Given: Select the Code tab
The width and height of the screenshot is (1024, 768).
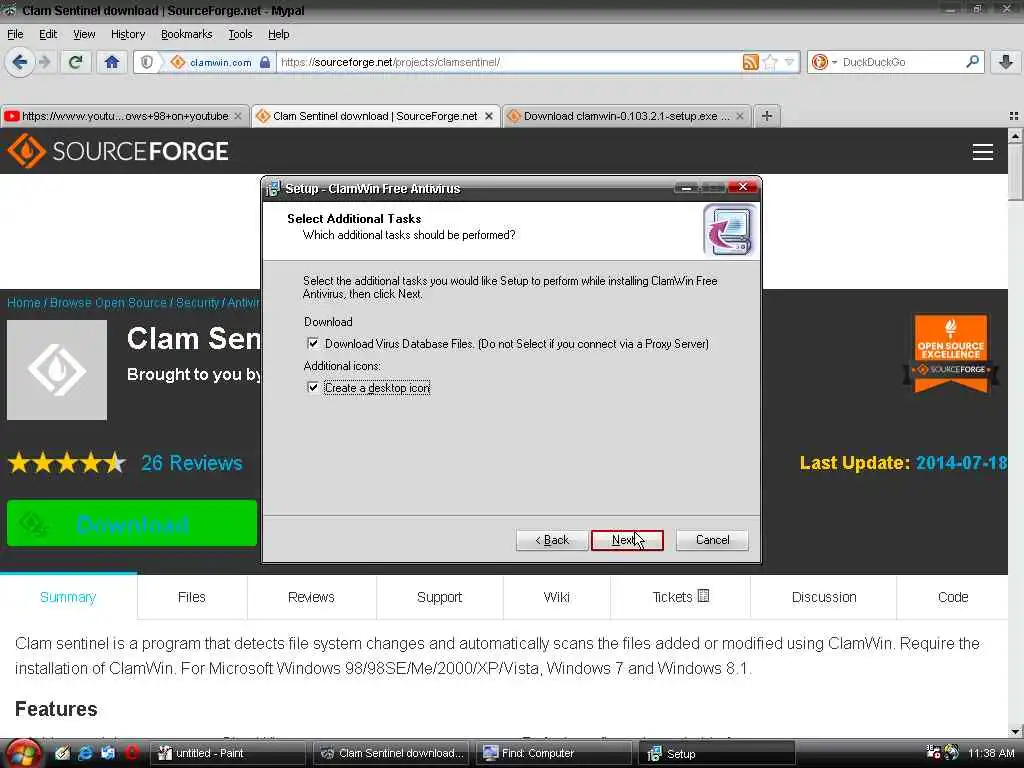Looking at the screenshot, I should (953, 597).
